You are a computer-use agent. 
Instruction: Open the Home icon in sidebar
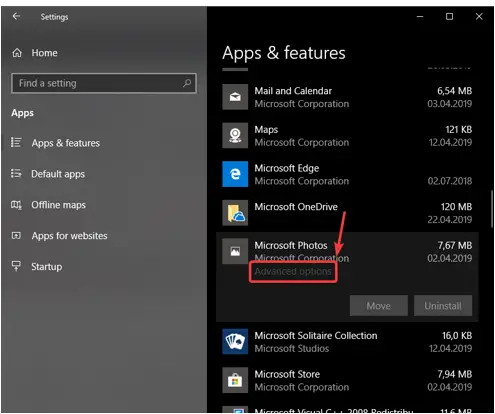coord(17,53)
